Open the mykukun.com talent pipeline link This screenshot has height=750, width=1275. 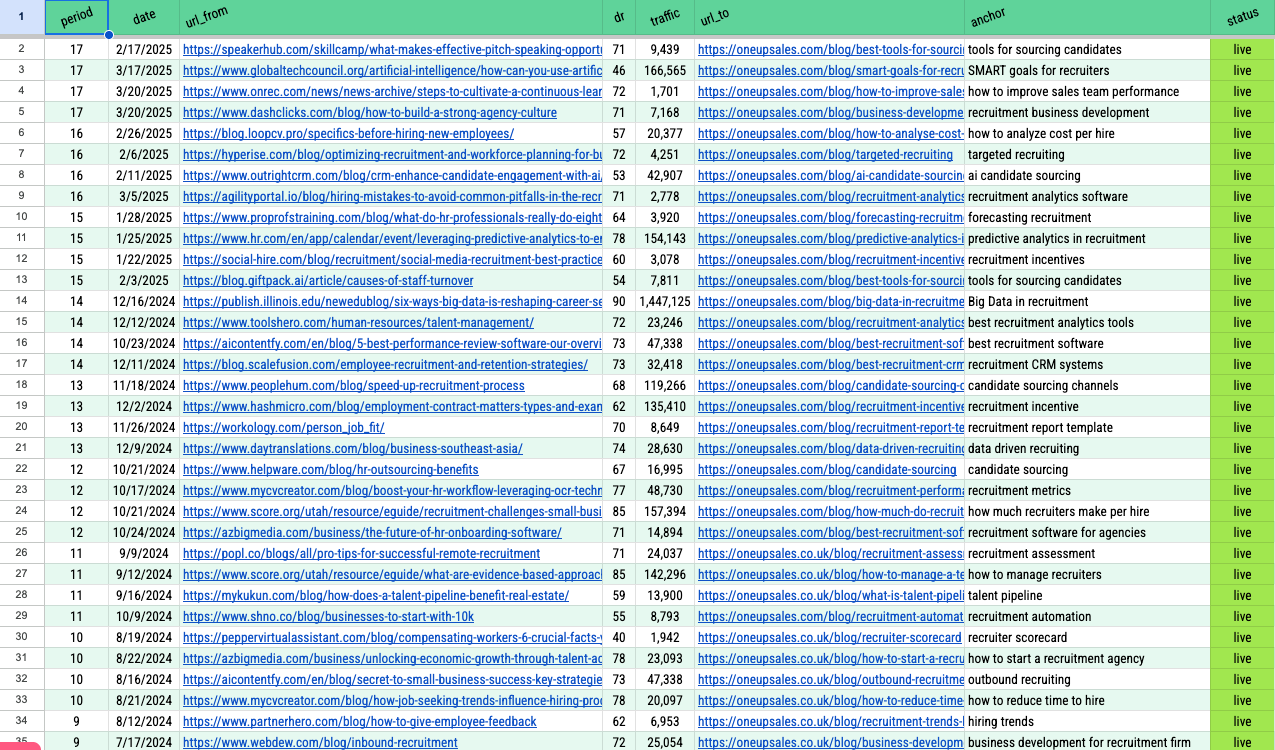(x=376, y=595)
